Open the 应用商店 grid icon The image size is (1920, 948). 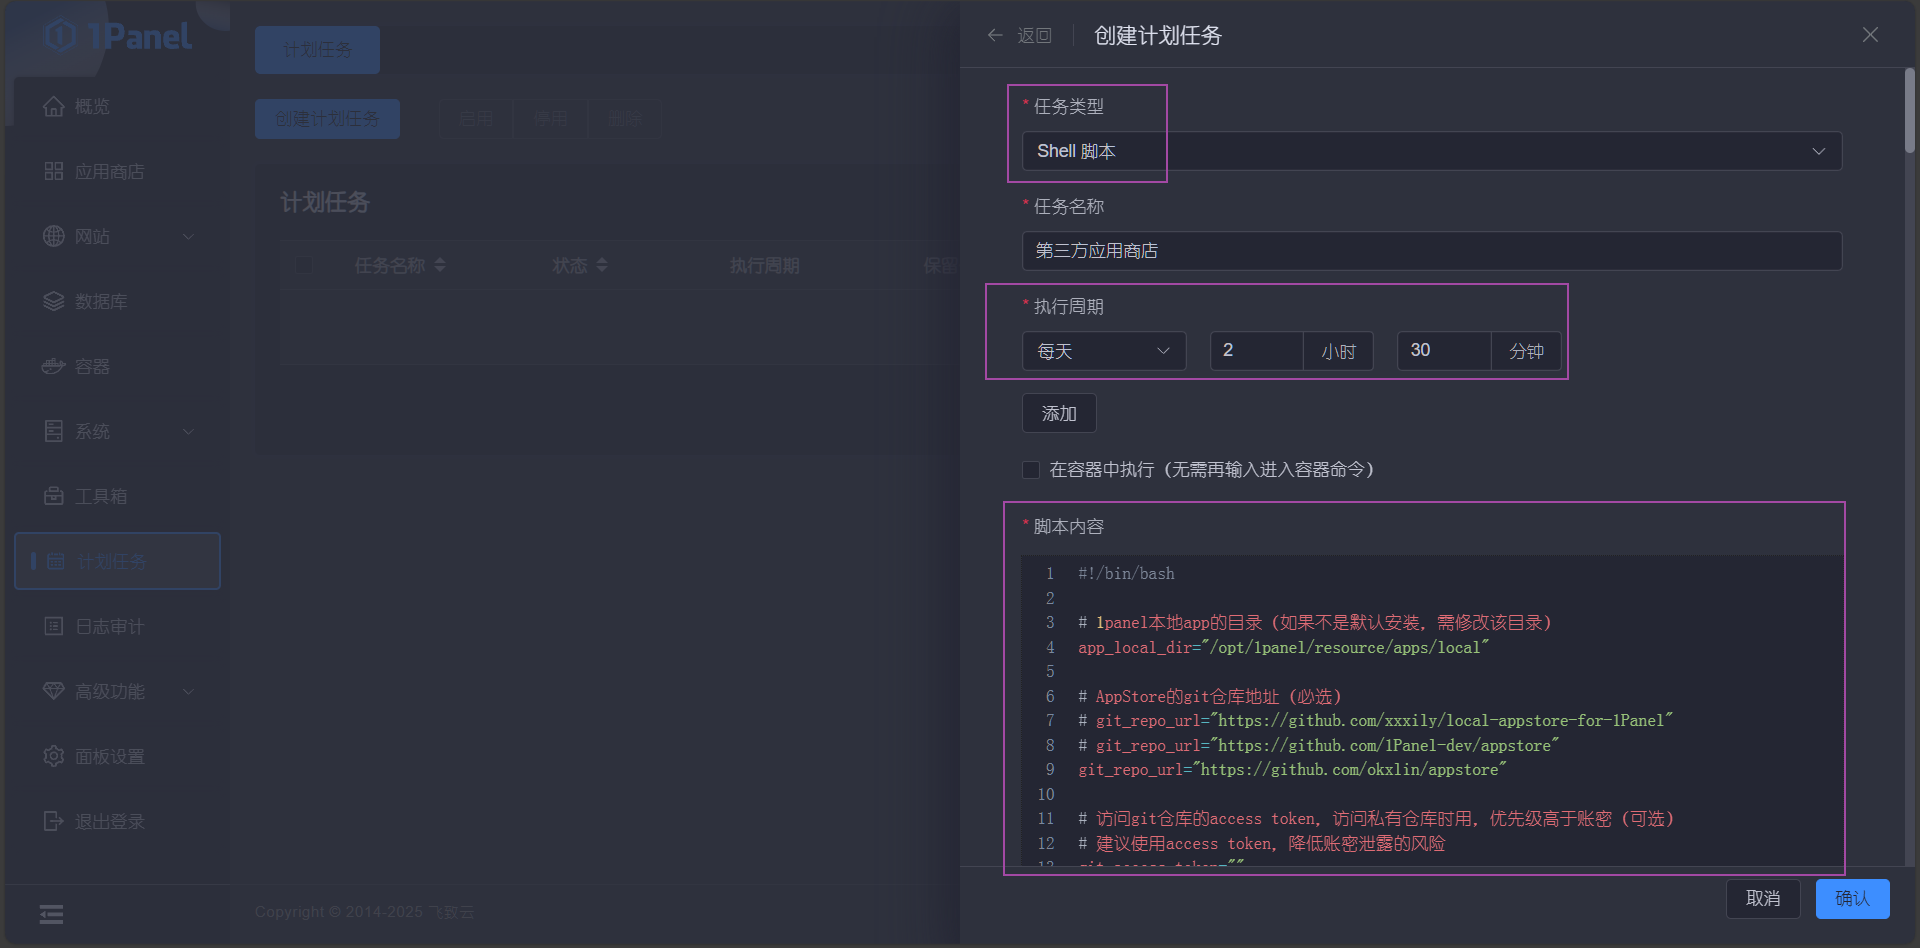click(x=54, y=171)
